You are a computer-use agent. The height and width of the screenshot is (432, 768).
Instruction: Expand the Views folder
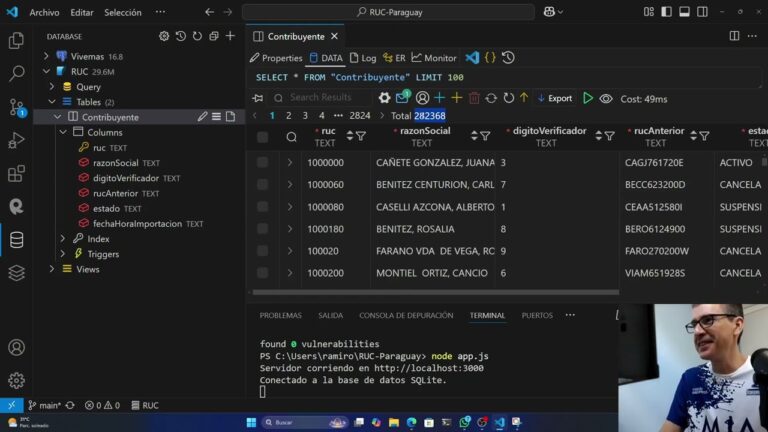(52, 268)
